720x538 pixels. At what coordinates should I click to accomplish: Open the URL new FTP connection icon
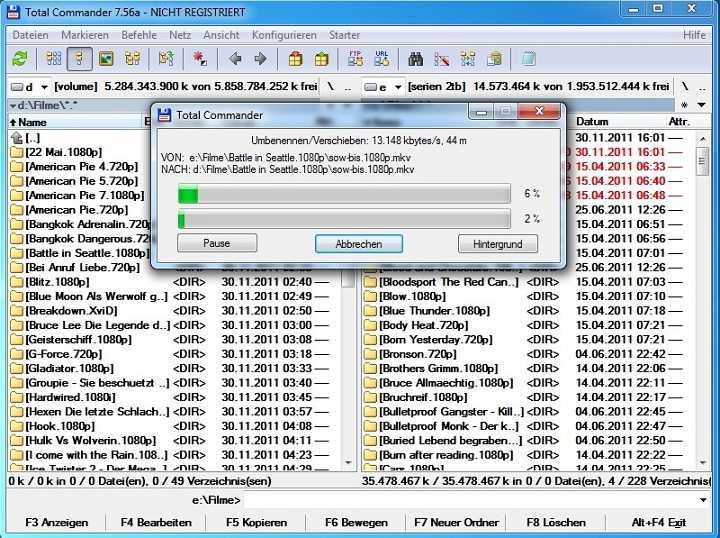point(382,59)
